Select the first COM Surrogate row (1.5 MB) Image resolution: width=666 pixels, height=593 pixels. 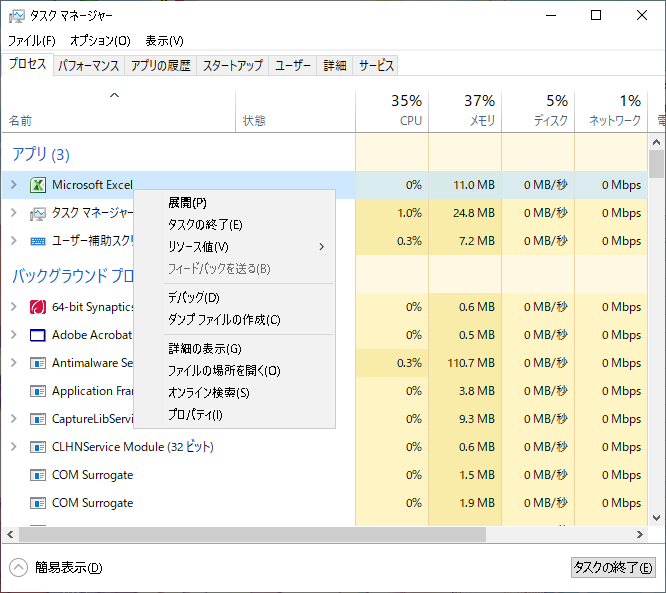pyautogui.click(x=325, y=475)
